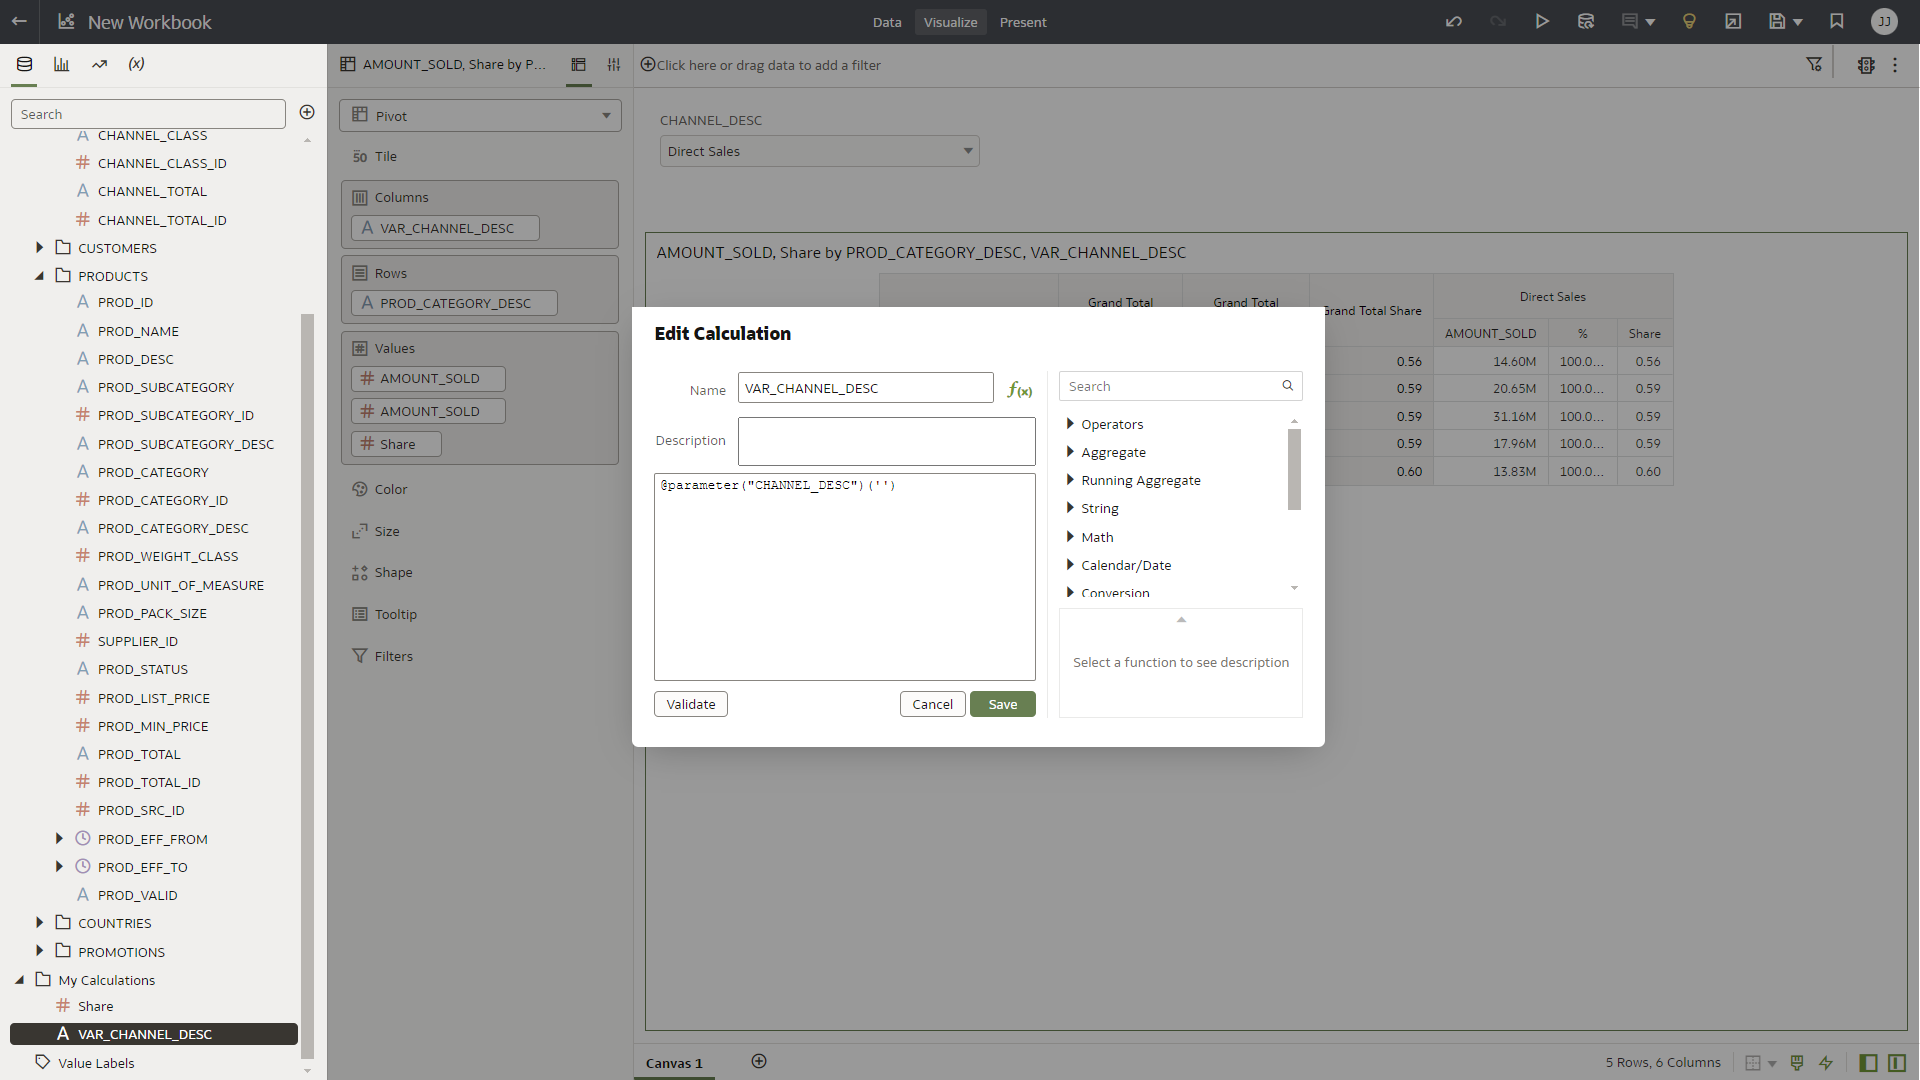Toggle the right grammar panel visibility
This screenshot has width=1920, height=1080.
pos(1897,1063)
